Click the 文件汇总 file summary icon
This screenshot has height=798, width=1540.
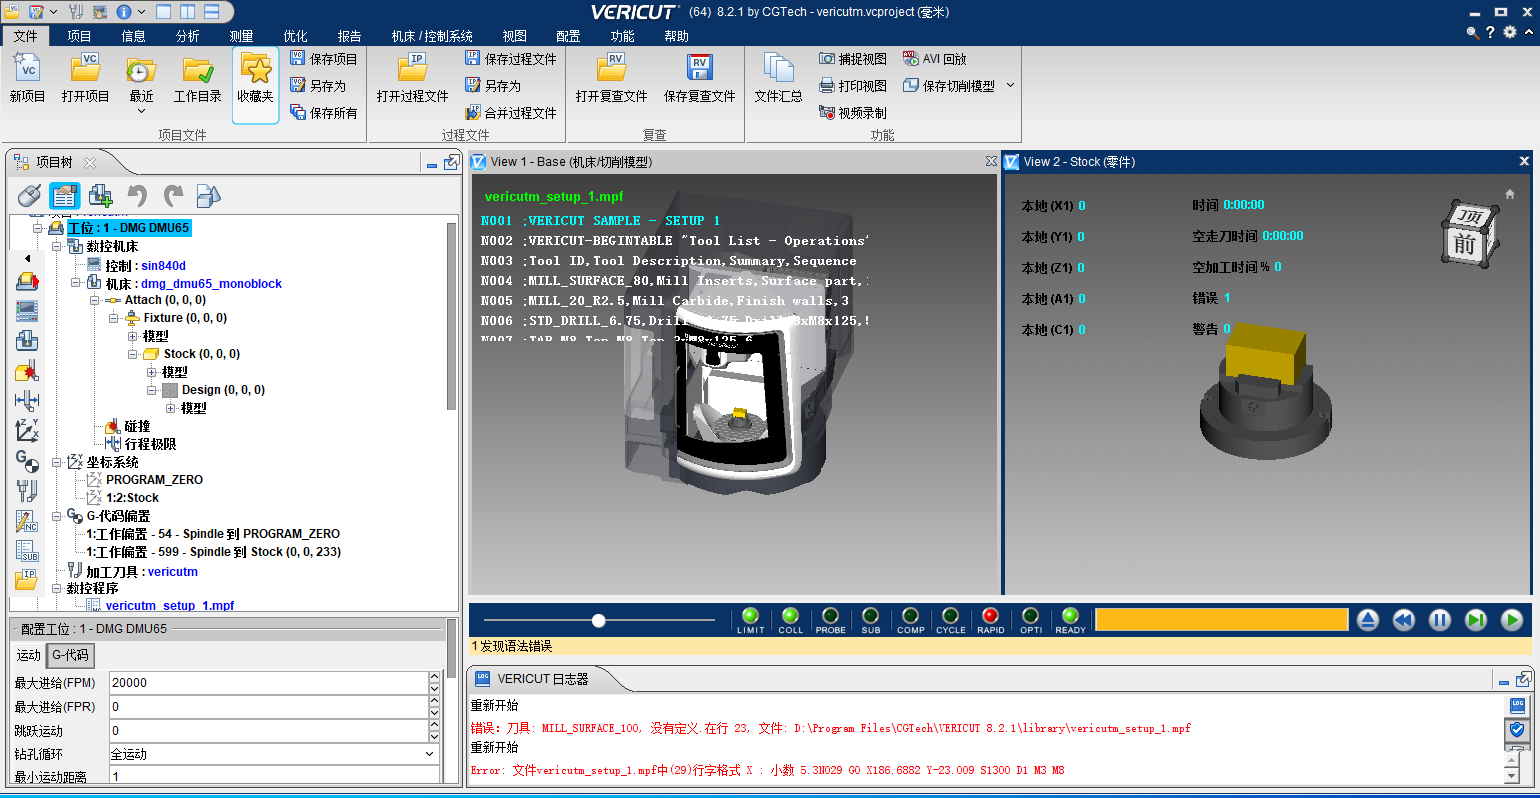(x=778, y=69)
